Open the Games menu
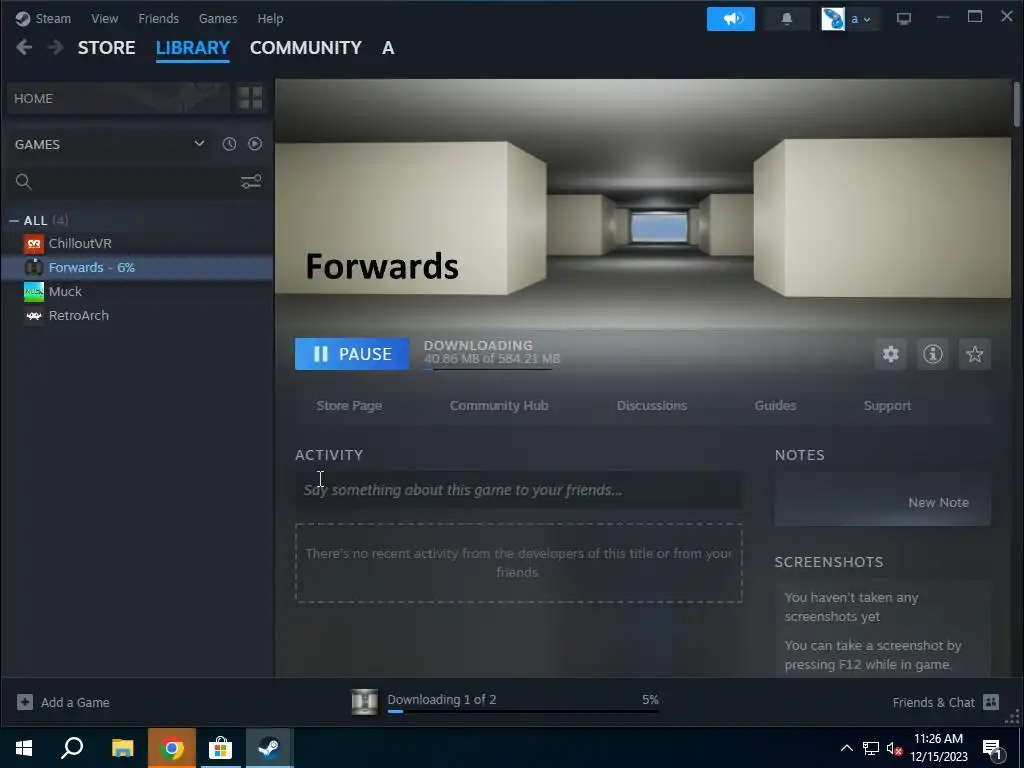The width and height of the screenshot is (1024, 768). [218, 18]
